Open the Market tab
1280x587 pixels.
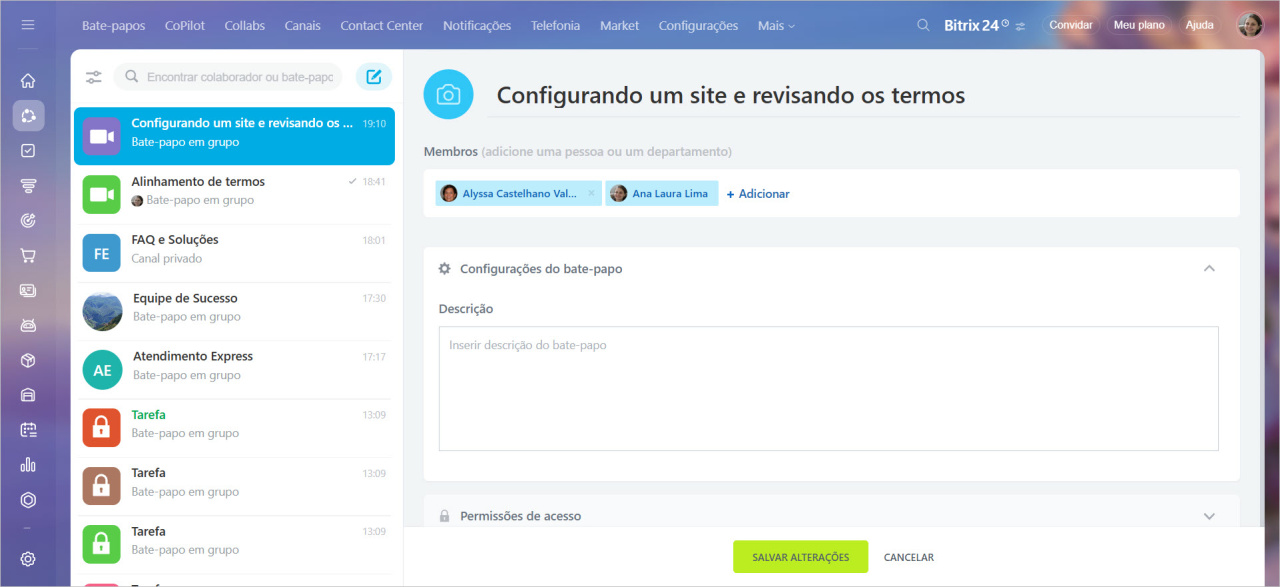coord(619,25)
